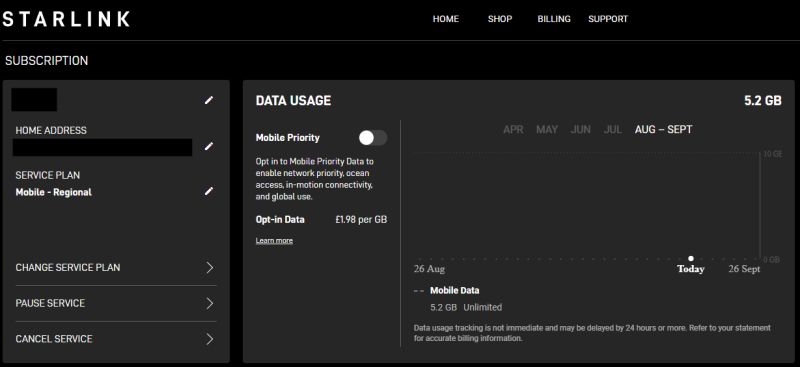Viewport: 800px width, 367px height.
Task: Toggle the Mobile Priority switch
Action: [372, 138]
